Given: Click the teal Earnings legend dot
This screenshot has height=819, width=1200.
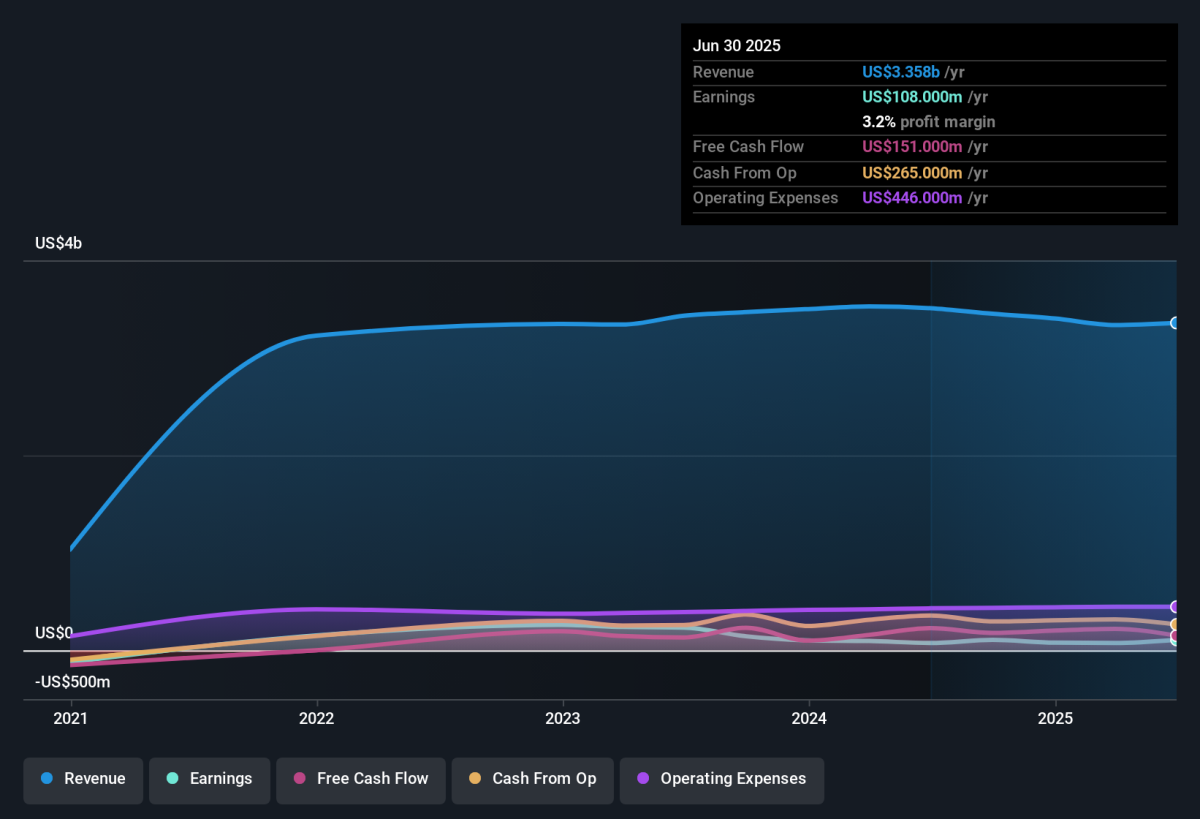Looking at the screenshot, I should point(172,779).
